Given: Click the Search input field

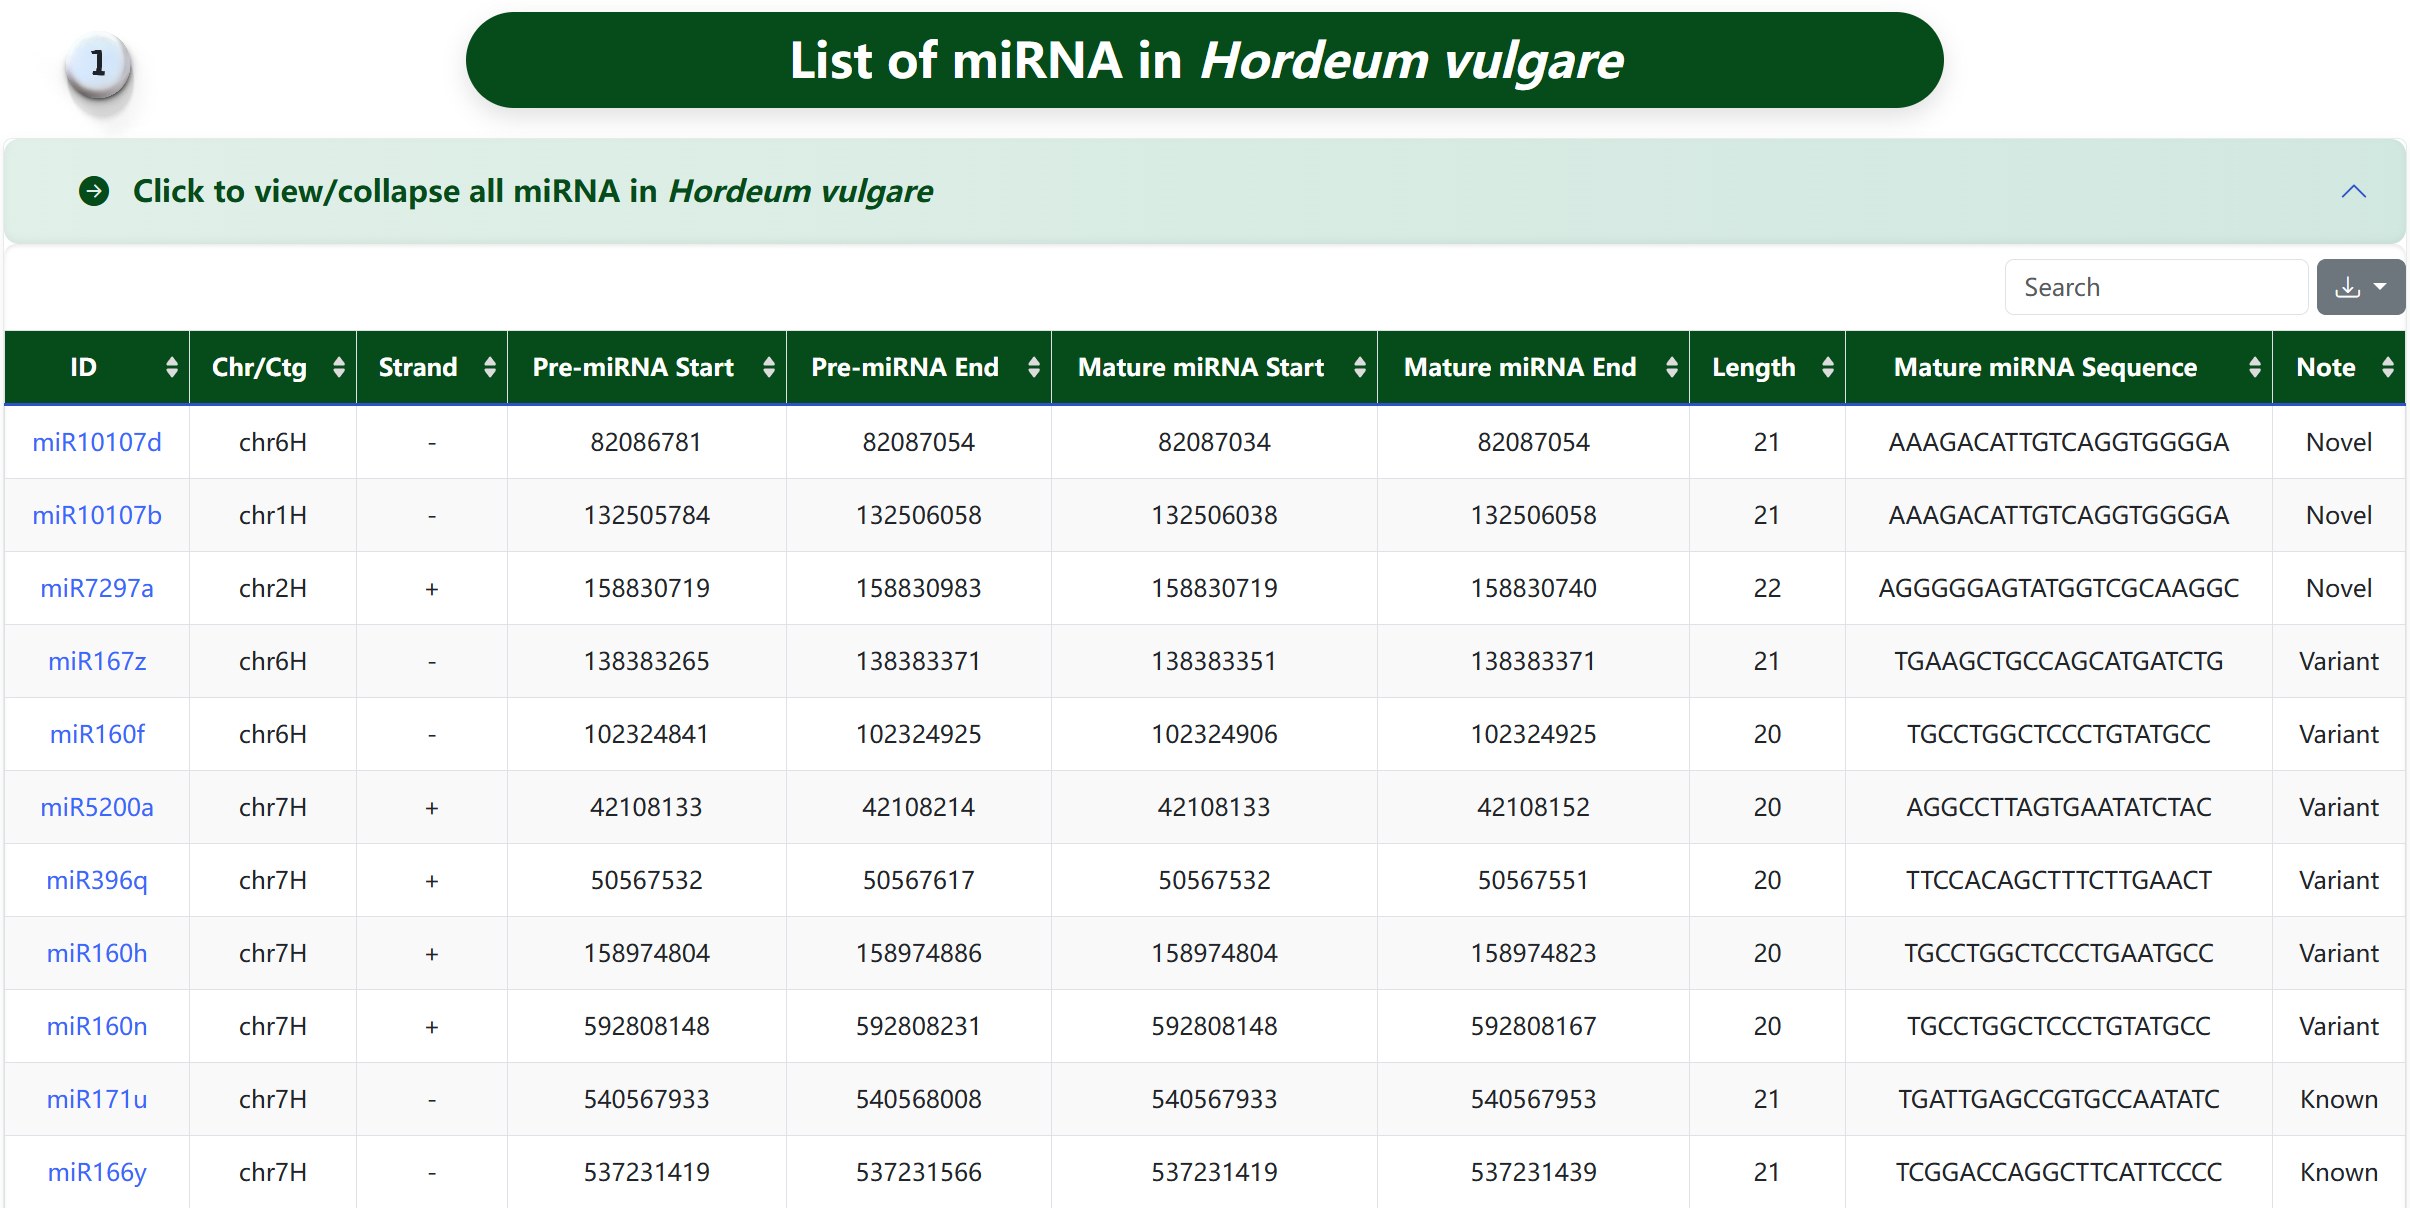Looking at the screenshot, I should tap(2156, 287).
